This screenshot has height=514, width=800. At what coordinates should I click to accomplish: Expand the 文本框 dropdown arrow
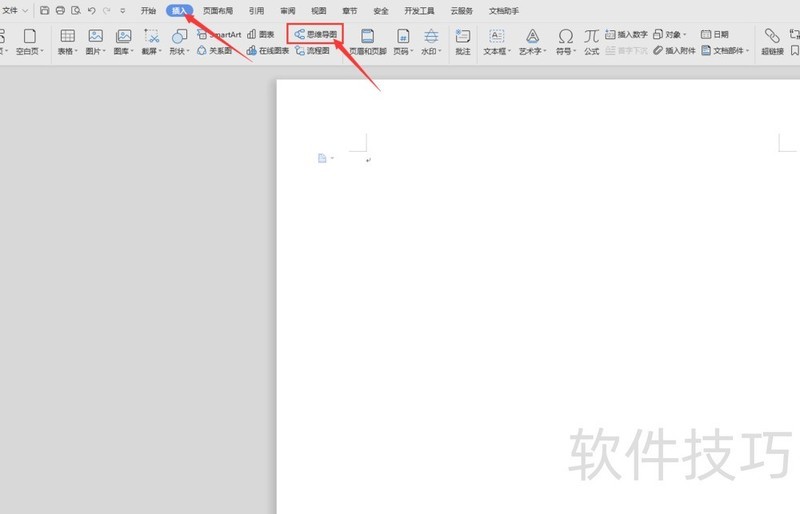click(x=509, y=51)
